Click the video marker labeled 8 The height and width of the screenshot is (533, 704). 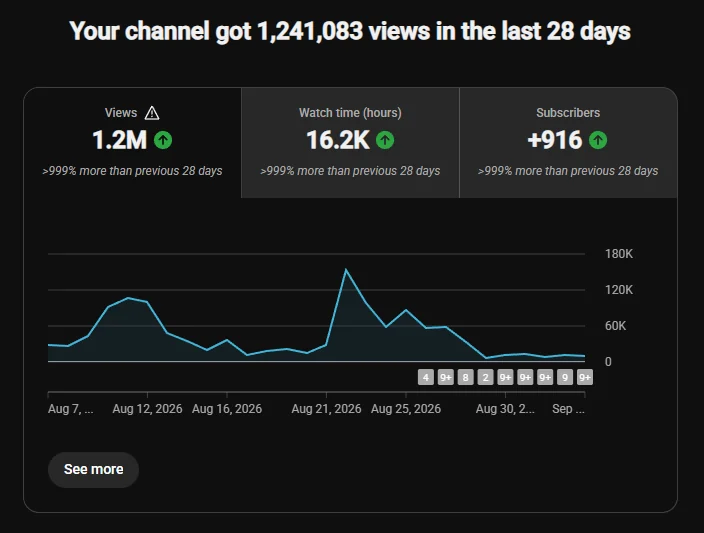(466, 378)
